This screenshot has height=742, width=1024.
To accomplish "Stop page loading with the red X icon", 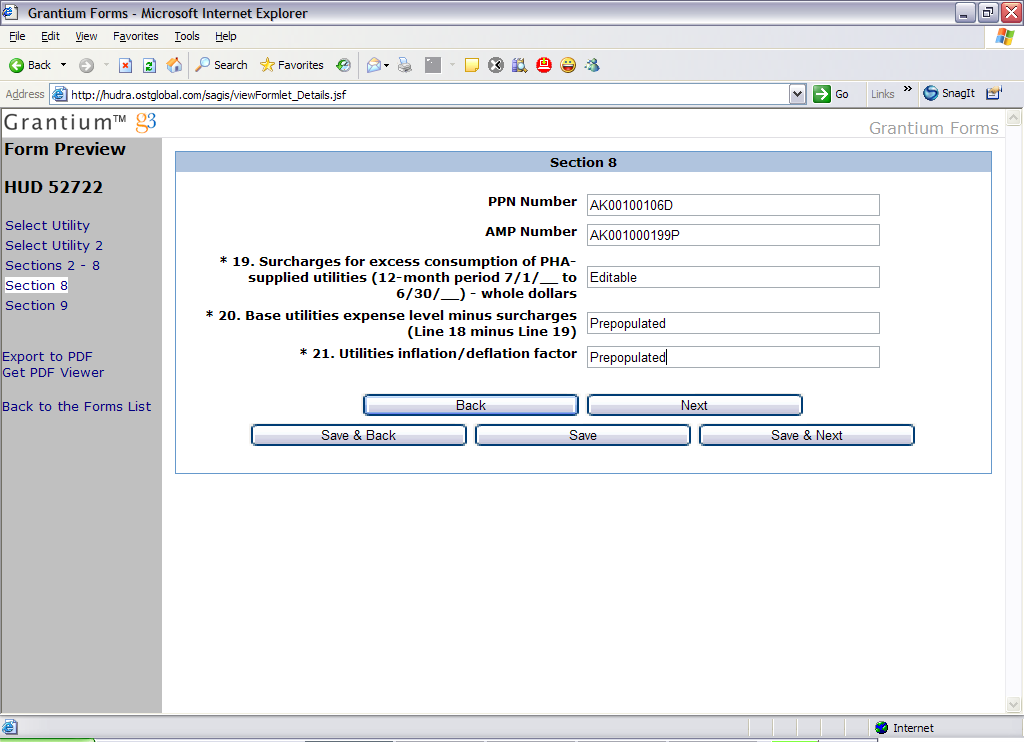I will [125, 65].
